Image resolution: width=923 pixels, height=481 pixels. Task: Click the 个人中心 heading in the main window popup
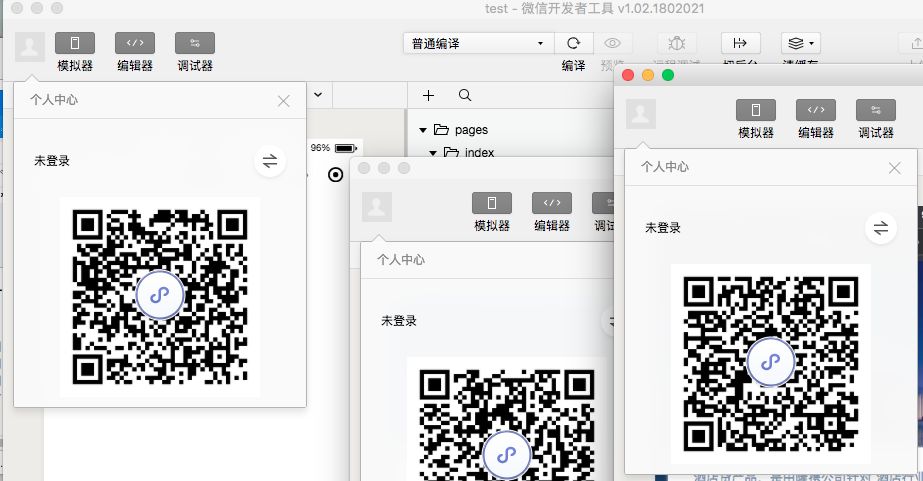click(54, 99)
